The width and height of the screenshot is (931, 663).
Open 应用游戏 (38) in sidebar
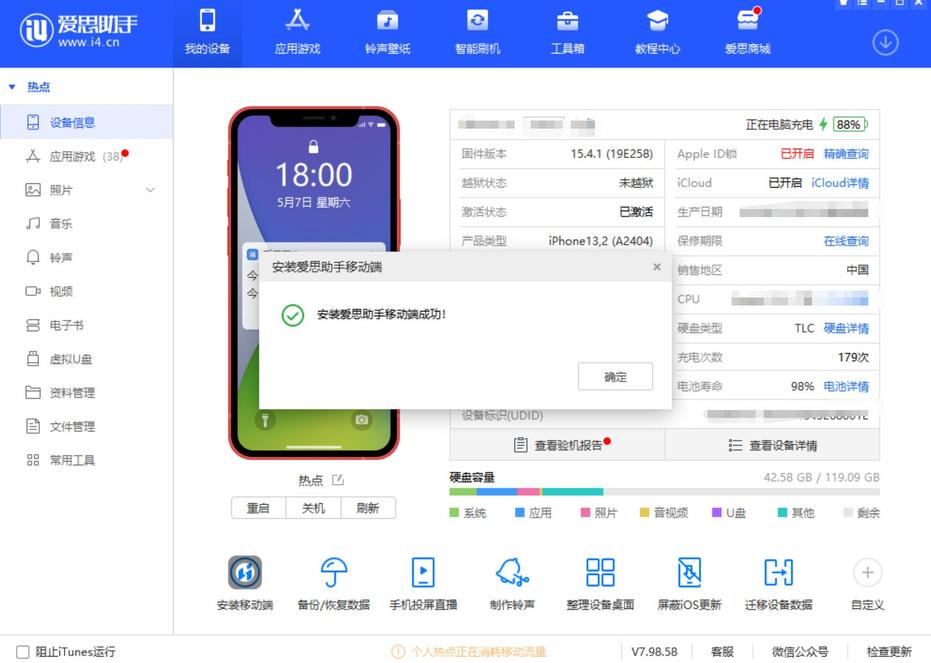pos(87,156)
